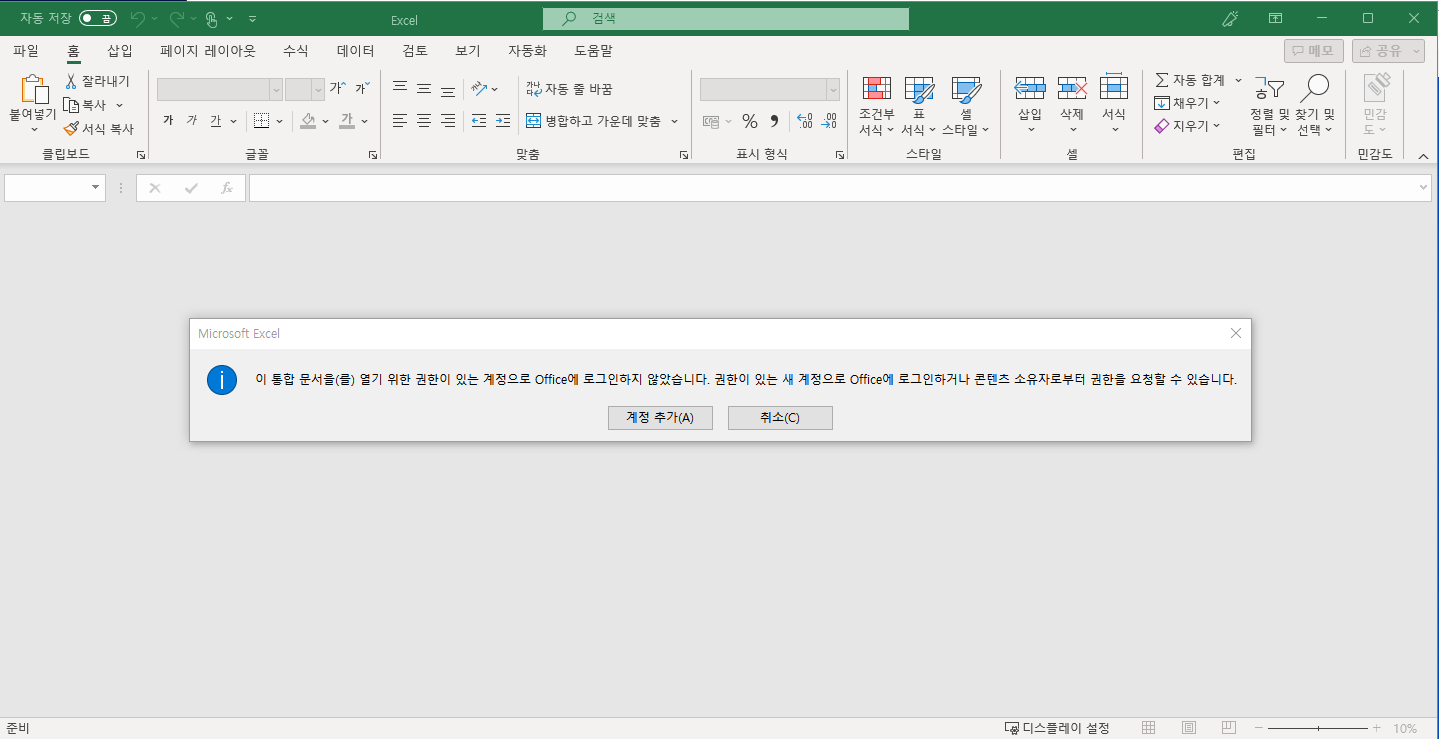Open the Help (도움말) tab
Image resolution: width=1439 pixels, height=739 pixels.
point(594,50)
